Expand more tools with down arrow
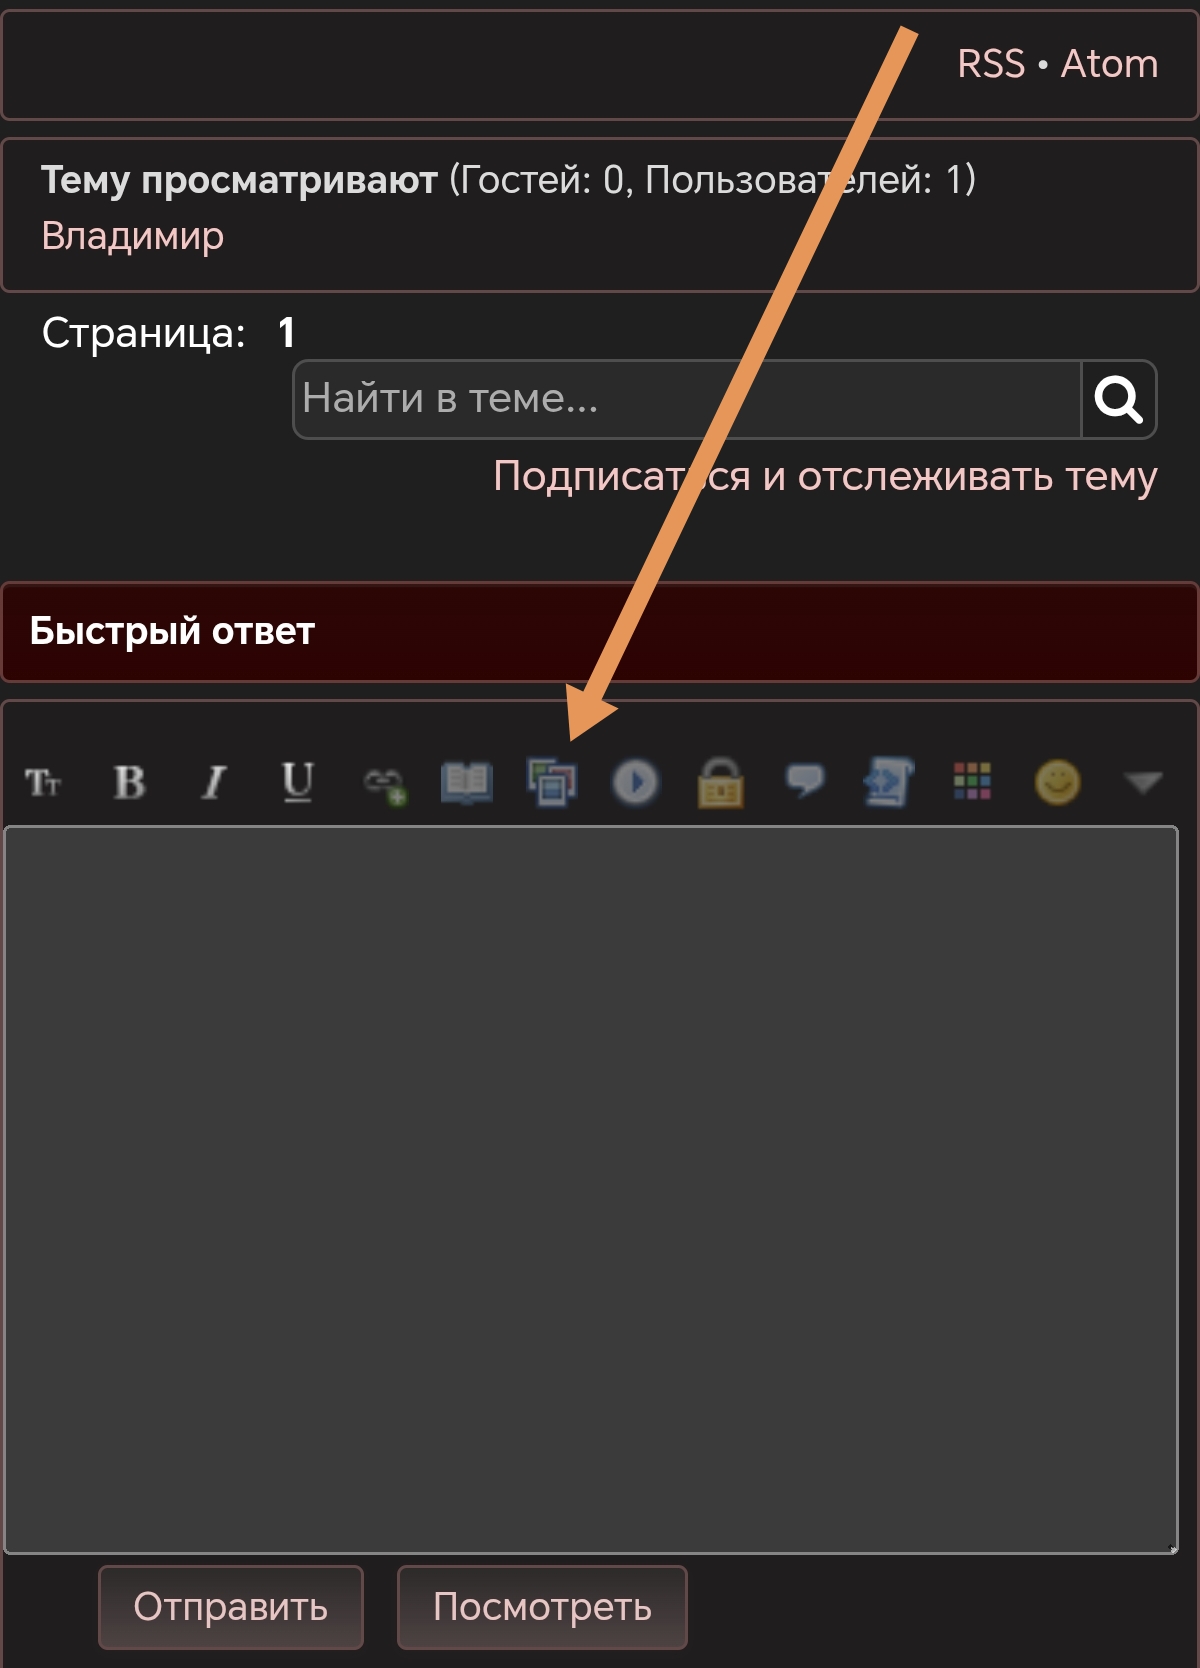This screenshot has height=1668, width=1200. [x=1142, y=782]
